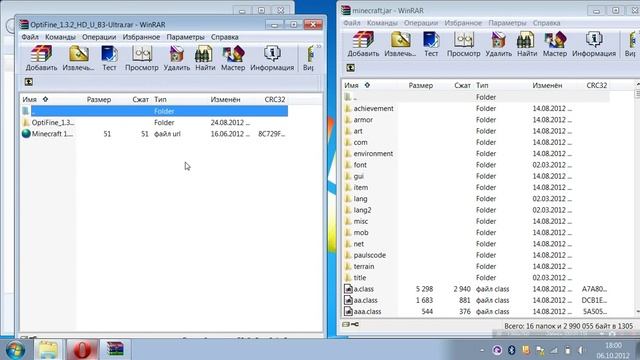Open Операции menu in OptiFine window
The width and height of the screenshot is (640, 360).
click(99, 37)
